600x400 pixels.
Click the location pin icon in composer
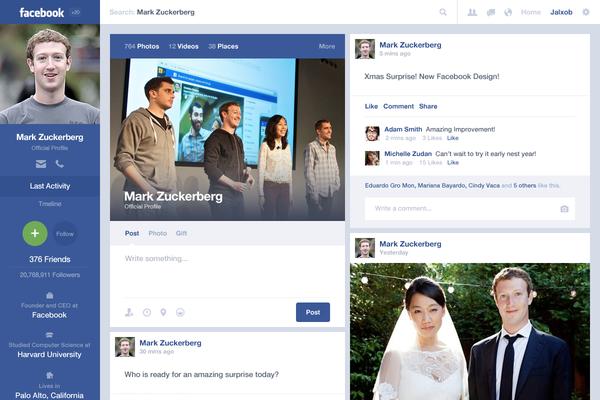tap(163, 312)
